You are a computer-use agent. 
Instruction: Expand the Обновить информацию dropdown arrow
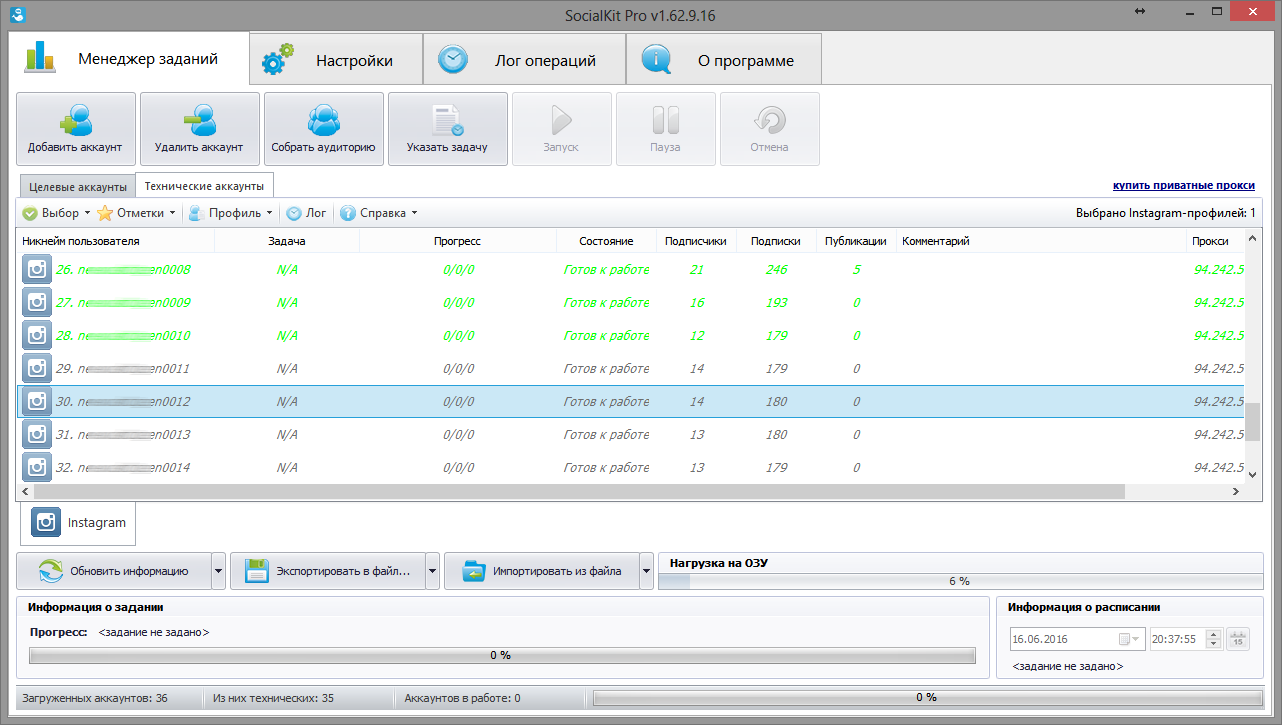click(219, 571)
